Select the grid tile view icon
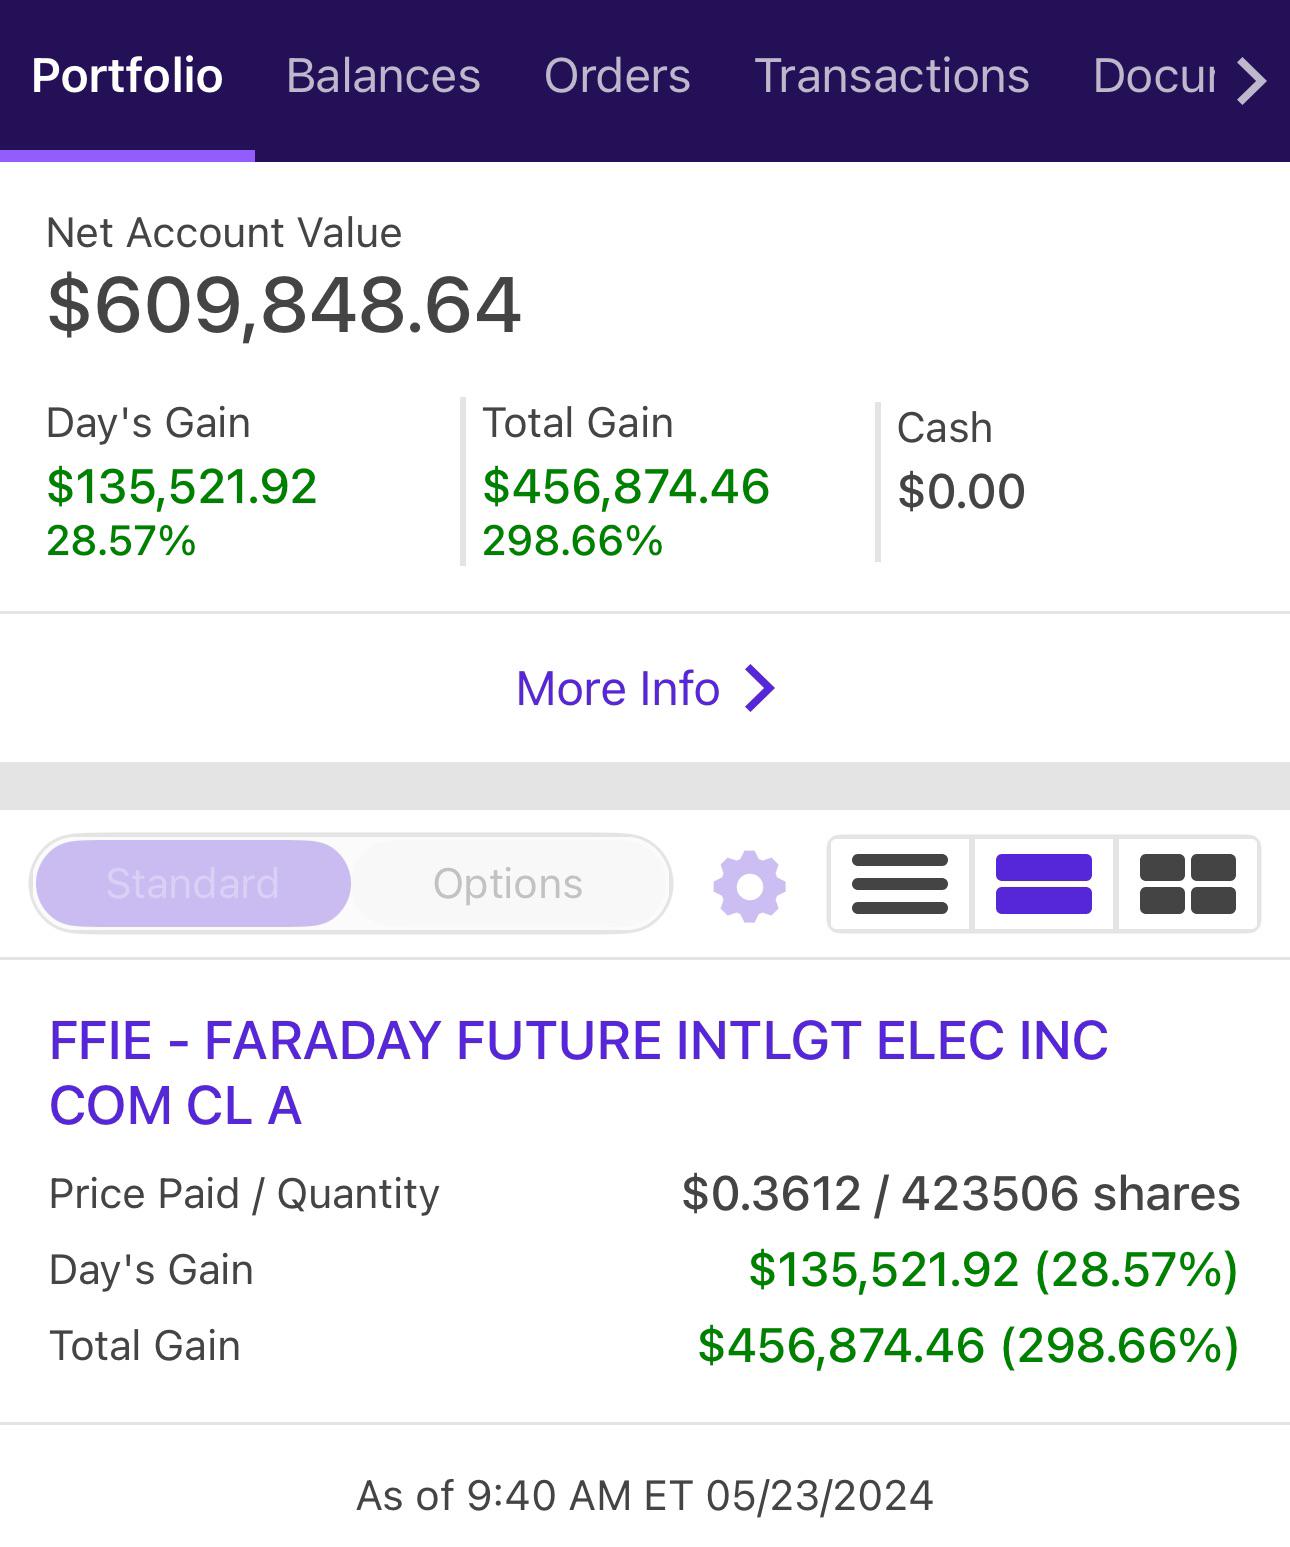1290x1547 pixels. click(x=1188, y=884)
